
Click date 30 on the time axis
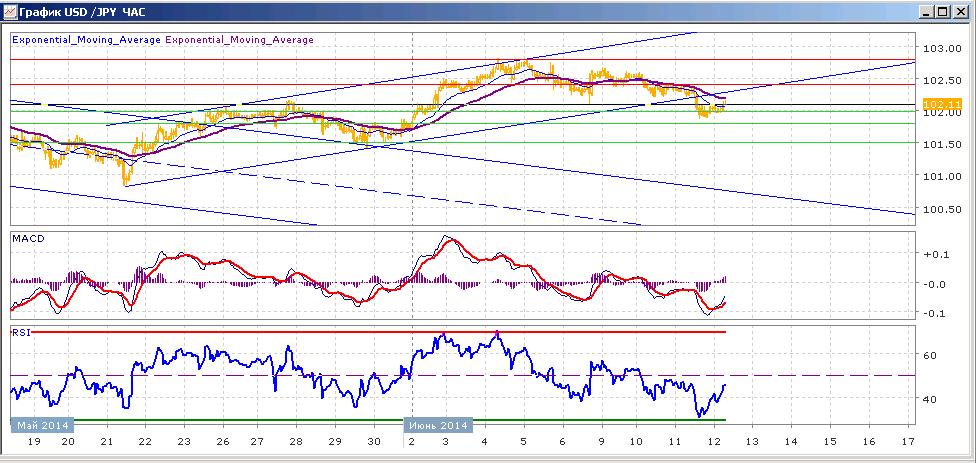pyautogui.click(x=373, y=441)
